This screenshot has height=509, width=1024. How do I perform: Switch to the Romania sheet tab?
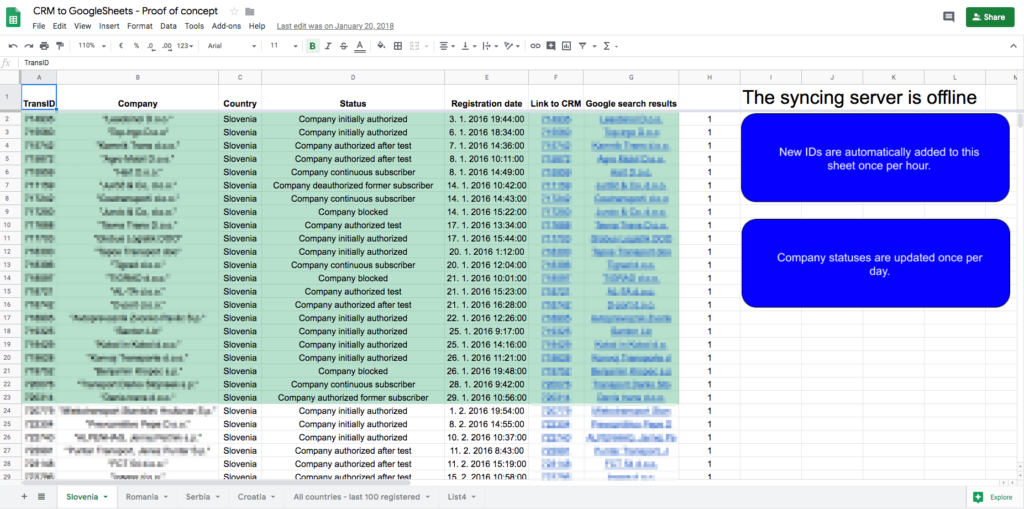(x=141, y=496)
